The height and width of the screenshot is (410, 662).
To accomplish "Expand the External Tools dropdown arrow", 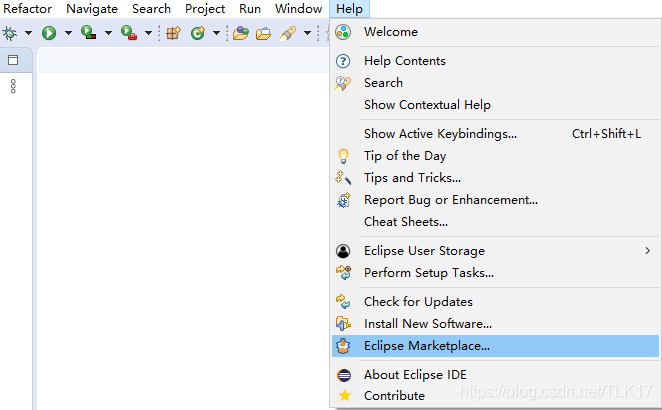I will point(148,33).
